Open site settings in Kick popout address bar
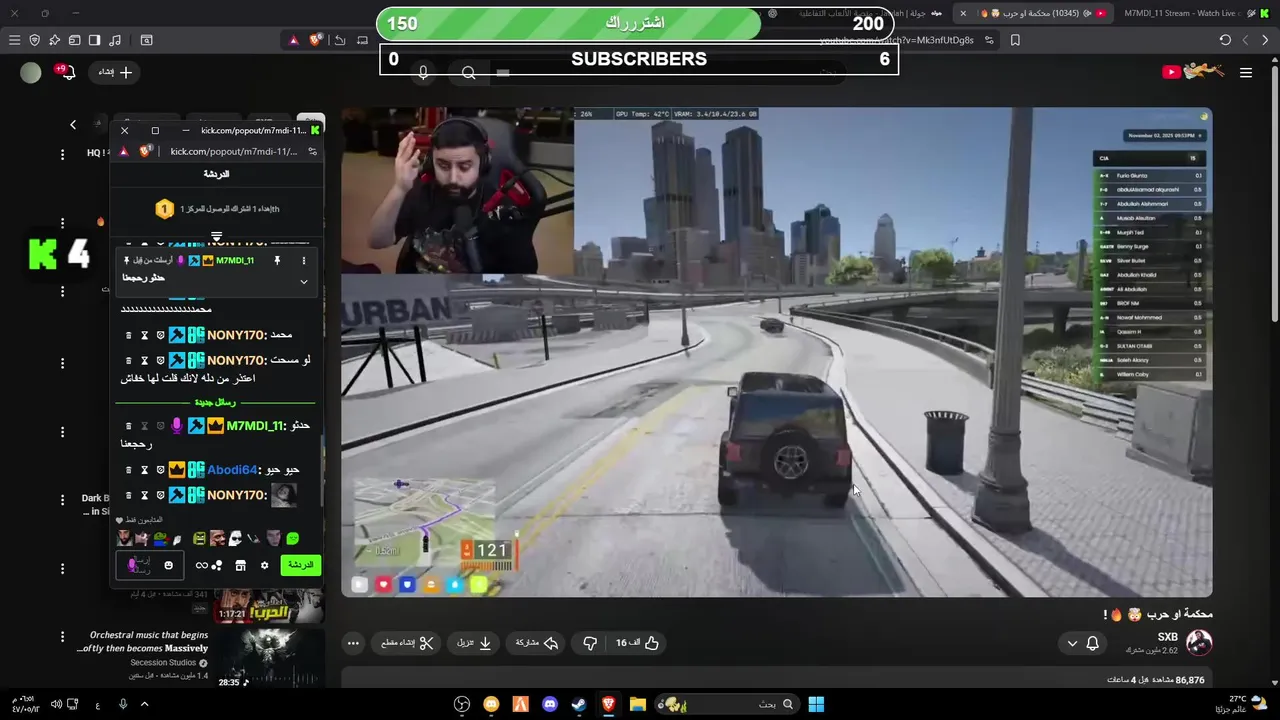1280x720 pixels. 312,152
